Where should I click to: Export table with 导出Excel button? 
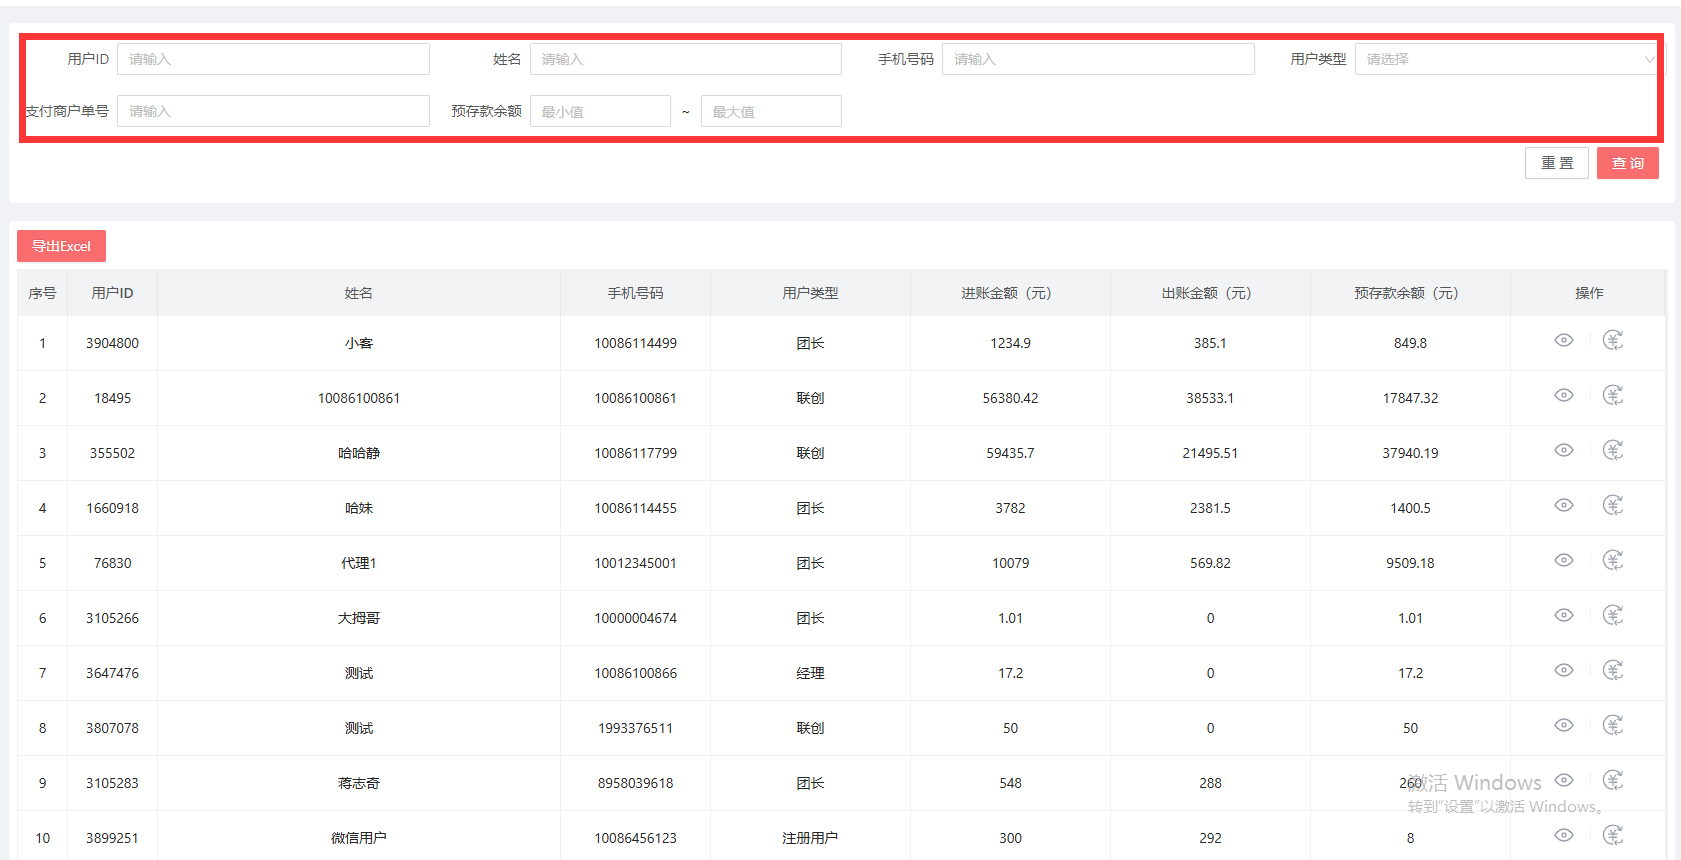(x=61, y=246)
